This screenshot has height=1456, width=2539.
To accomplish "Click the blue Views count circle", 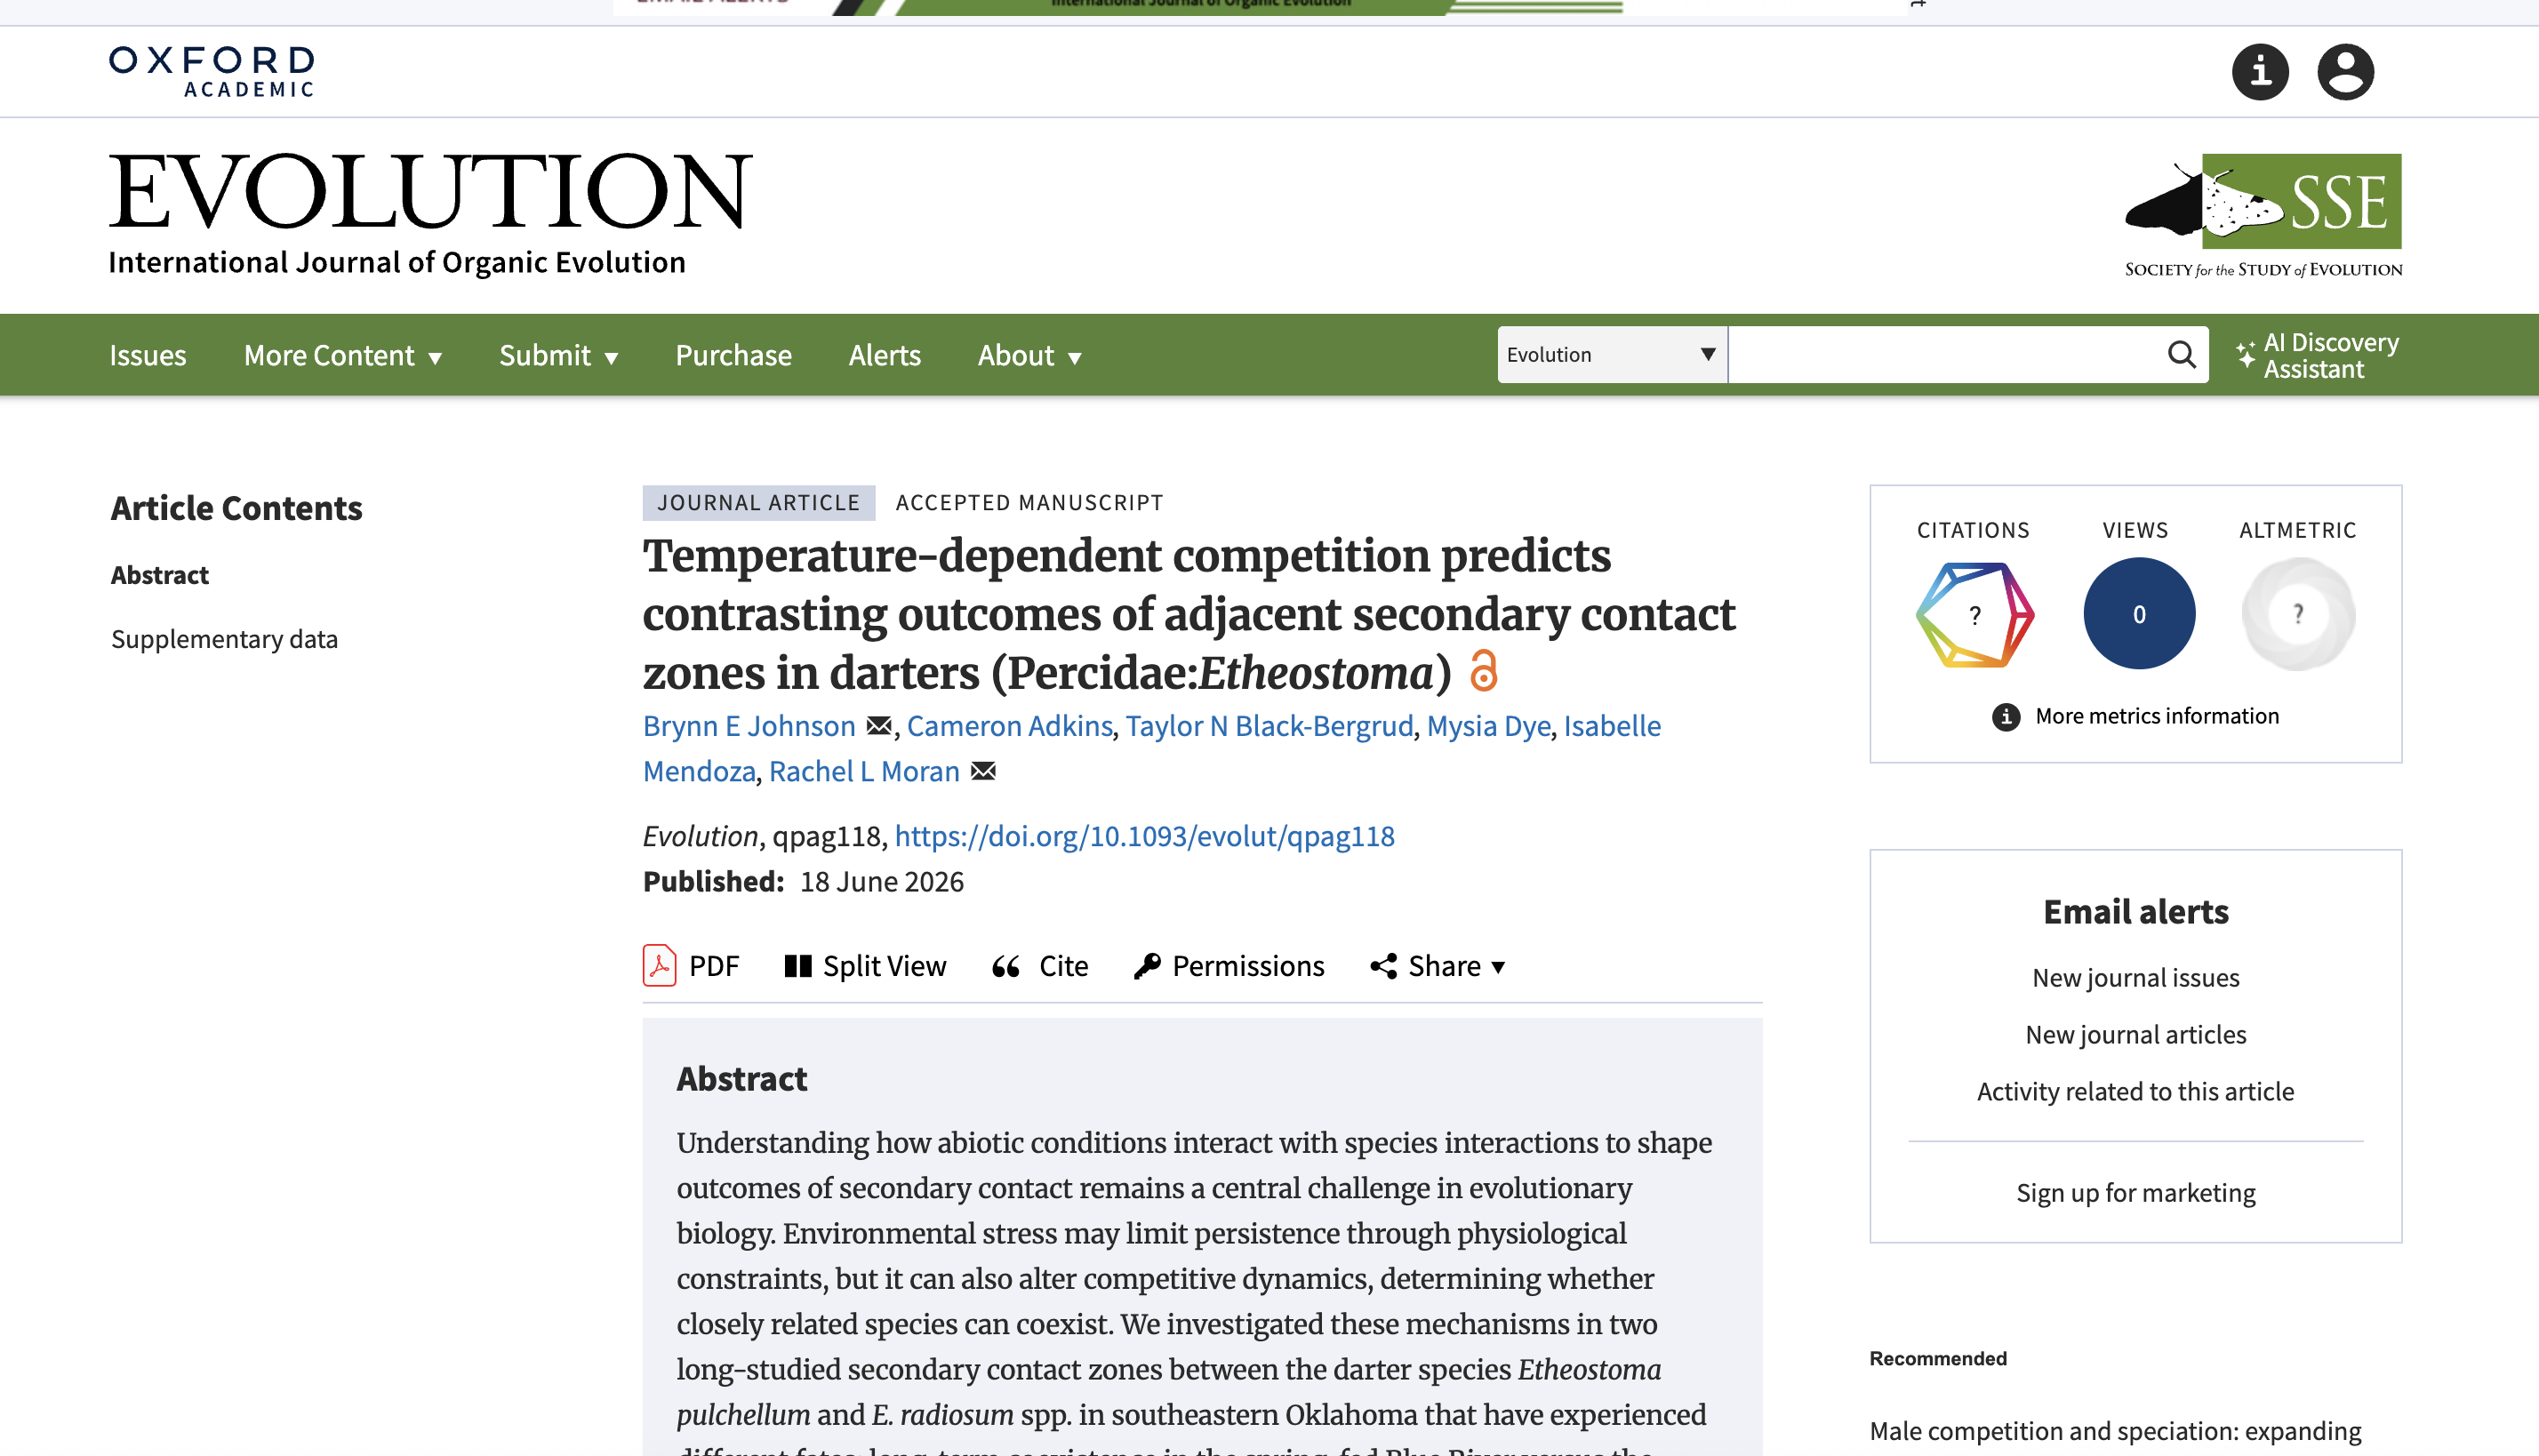I will [2139, 614].
